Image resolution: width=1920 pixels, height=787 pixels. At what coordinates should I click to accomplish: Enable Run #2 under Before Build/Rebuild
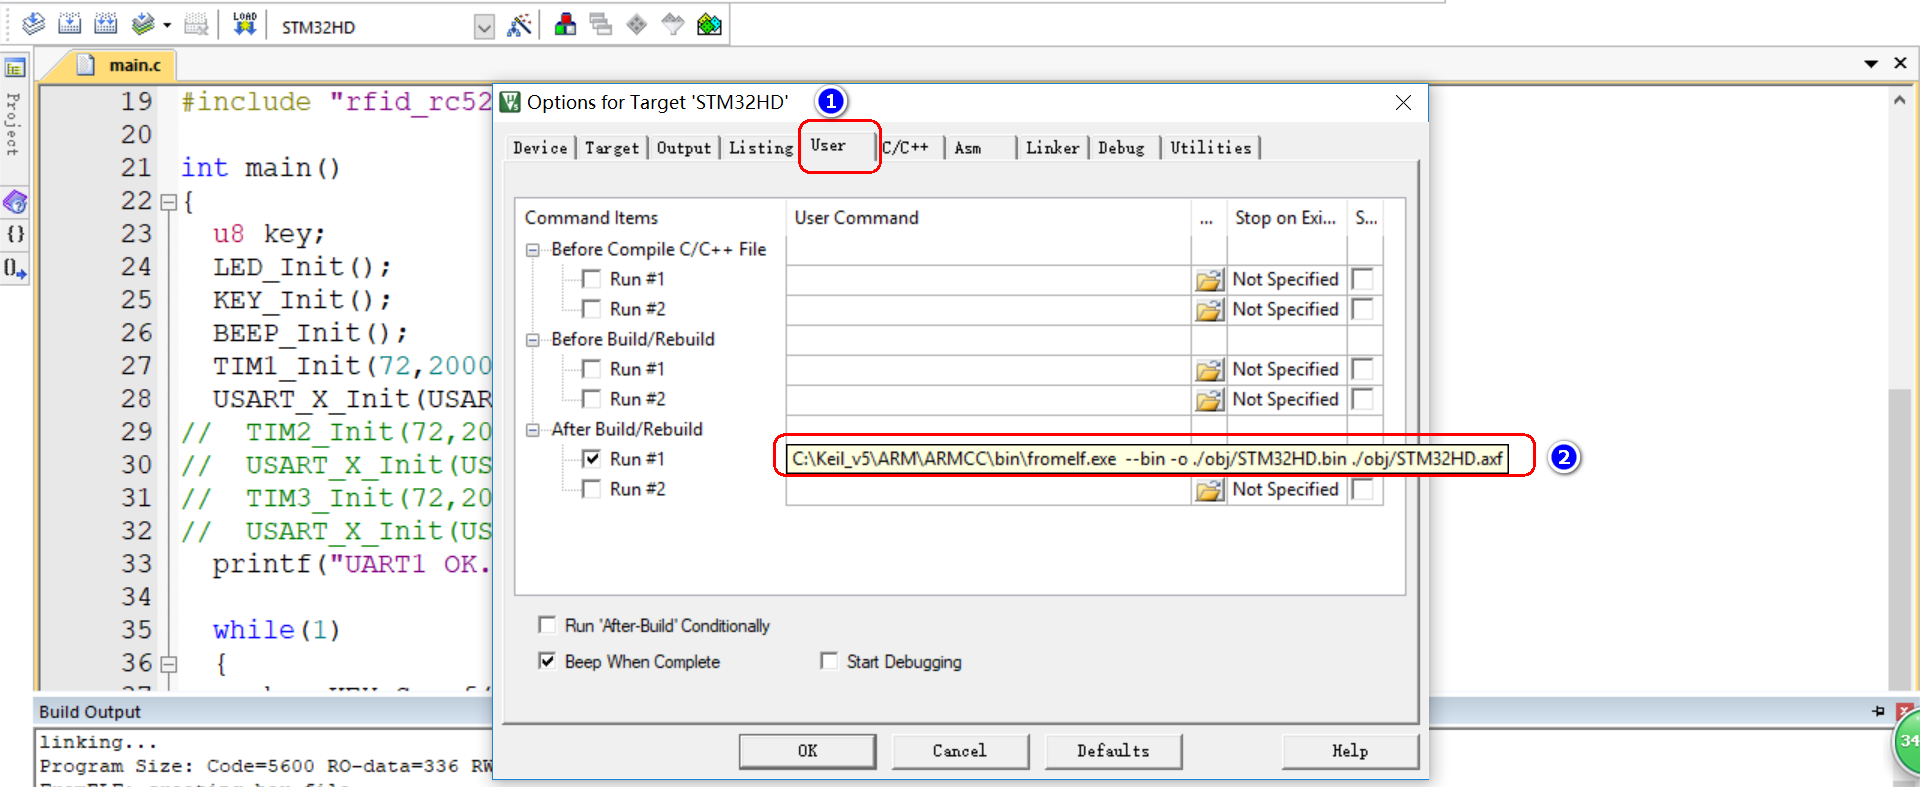(592, 399)
